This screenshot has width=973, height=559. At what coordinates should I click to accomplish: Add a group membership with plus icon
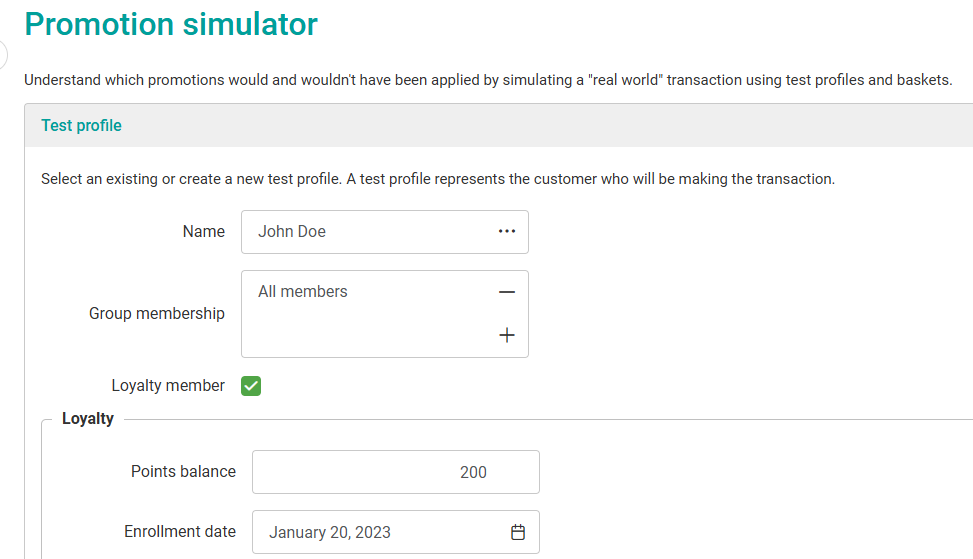[507, 336]
